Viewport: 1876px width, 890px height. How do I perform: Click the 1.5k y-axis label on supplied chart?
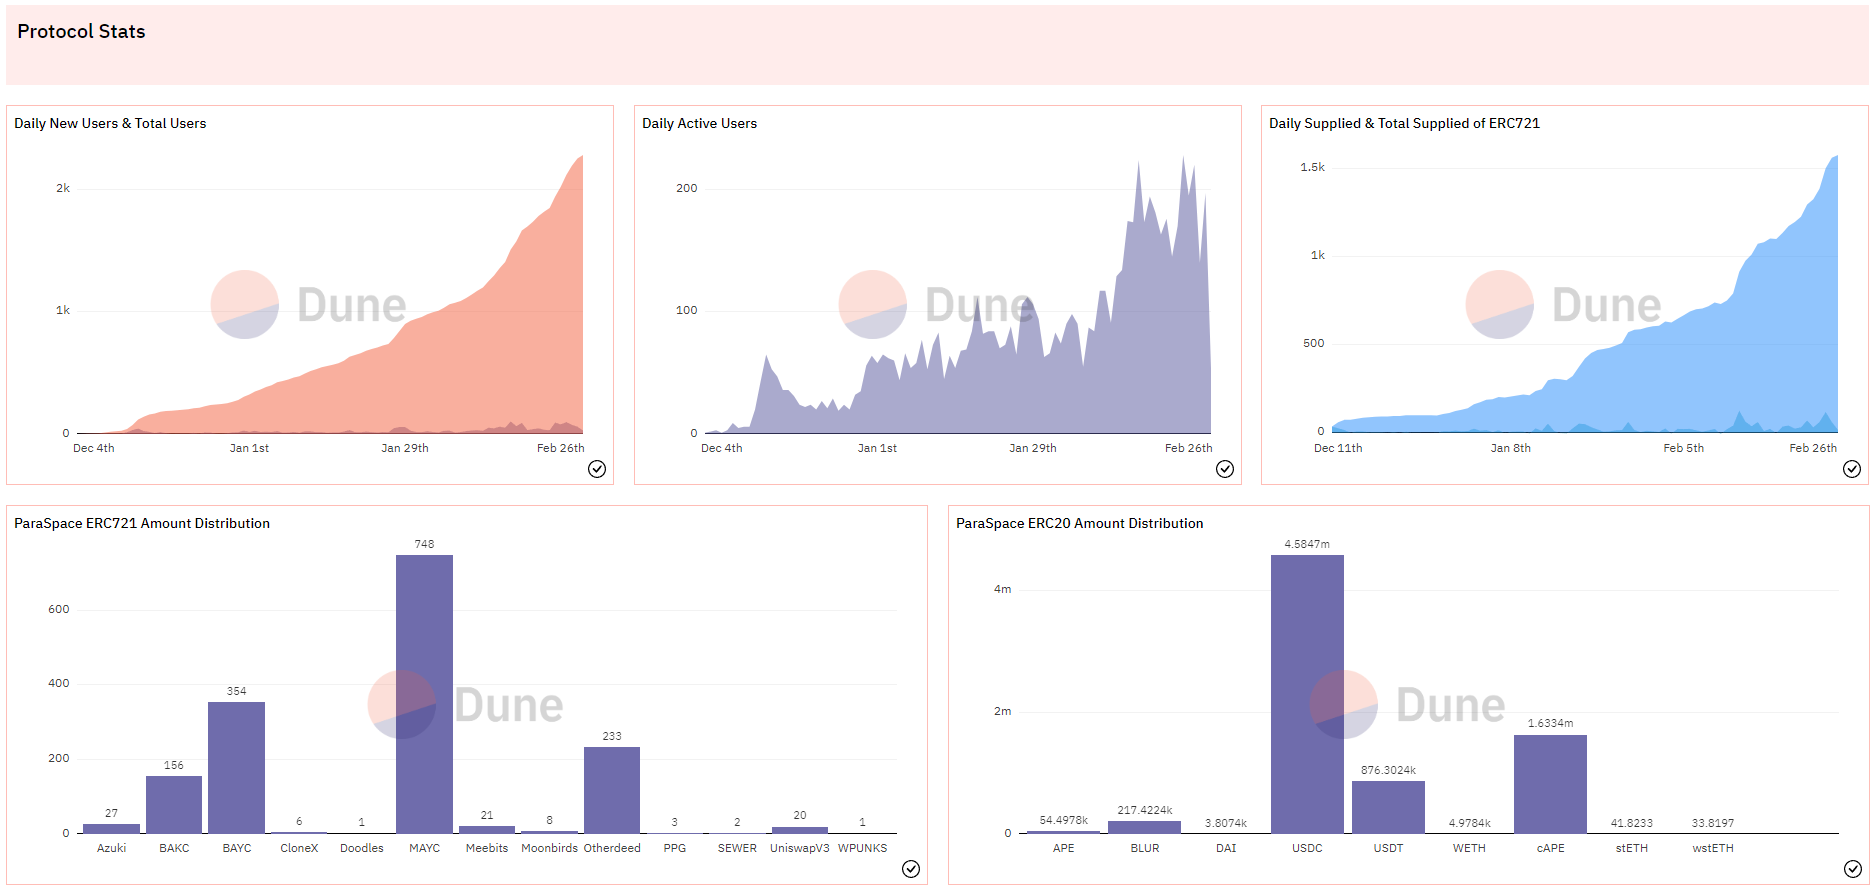coord(1312,167)
